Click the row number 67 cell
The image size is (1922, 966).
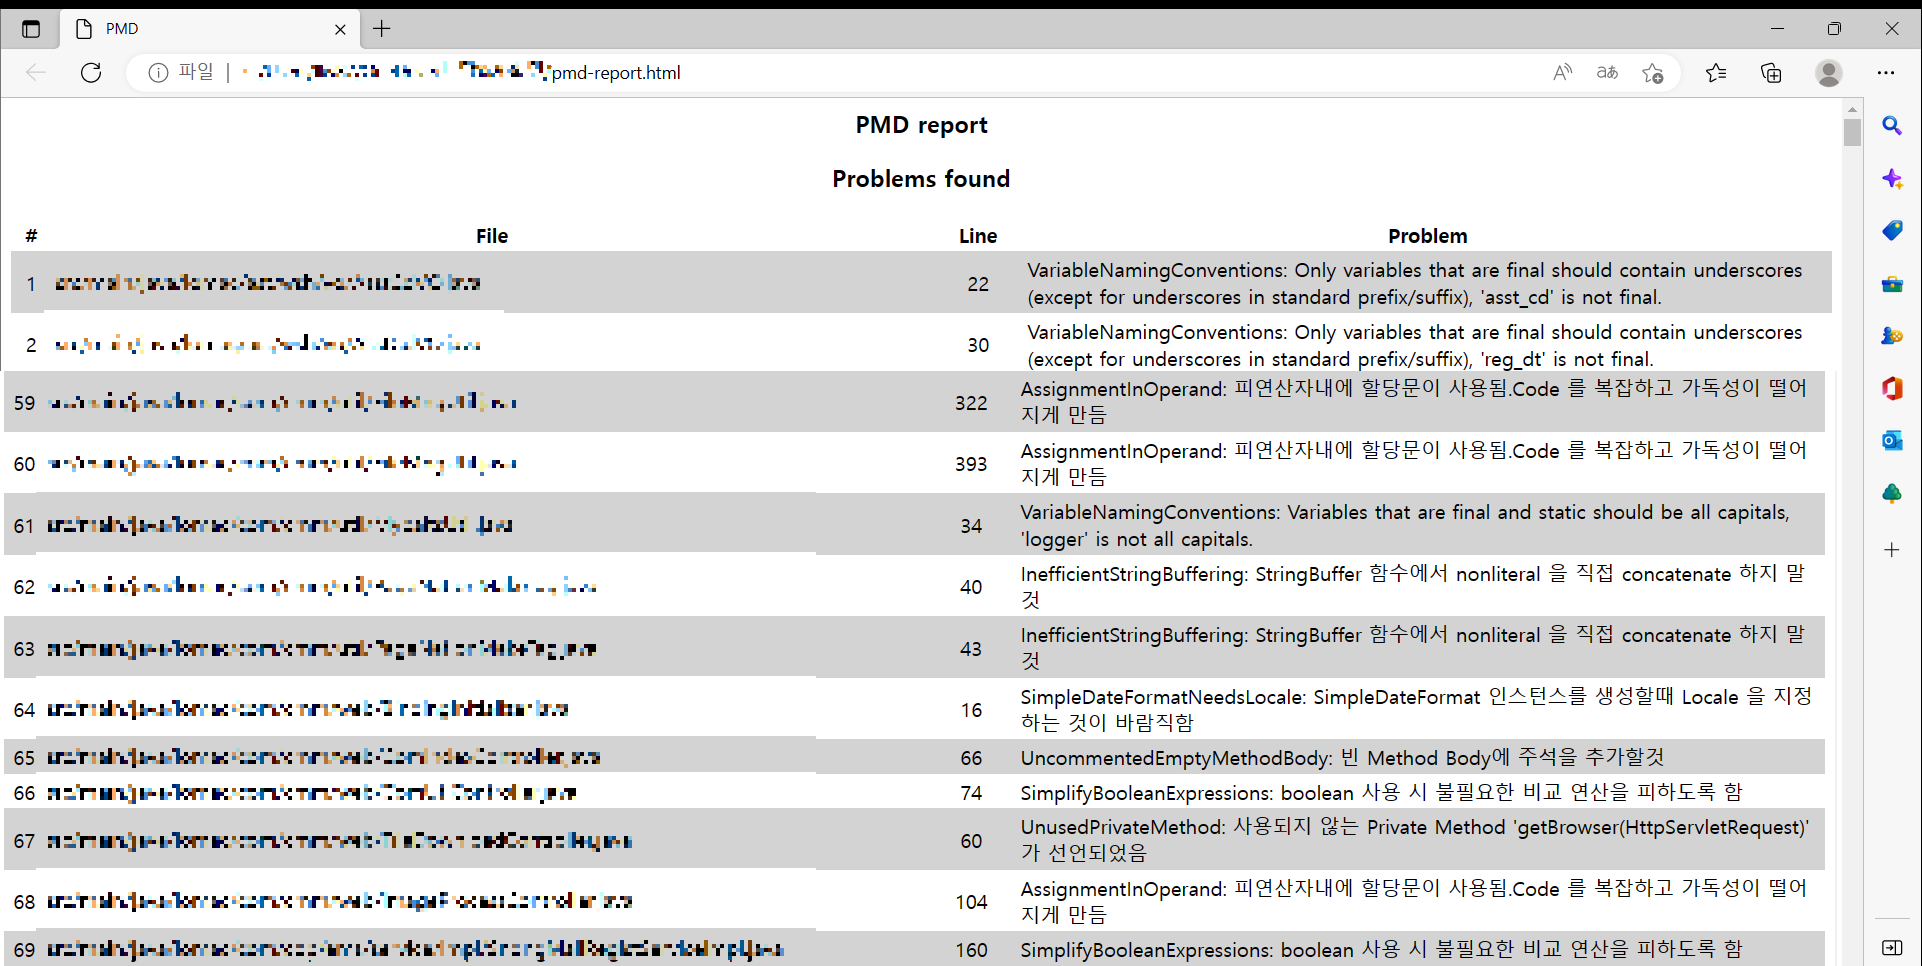24,841
